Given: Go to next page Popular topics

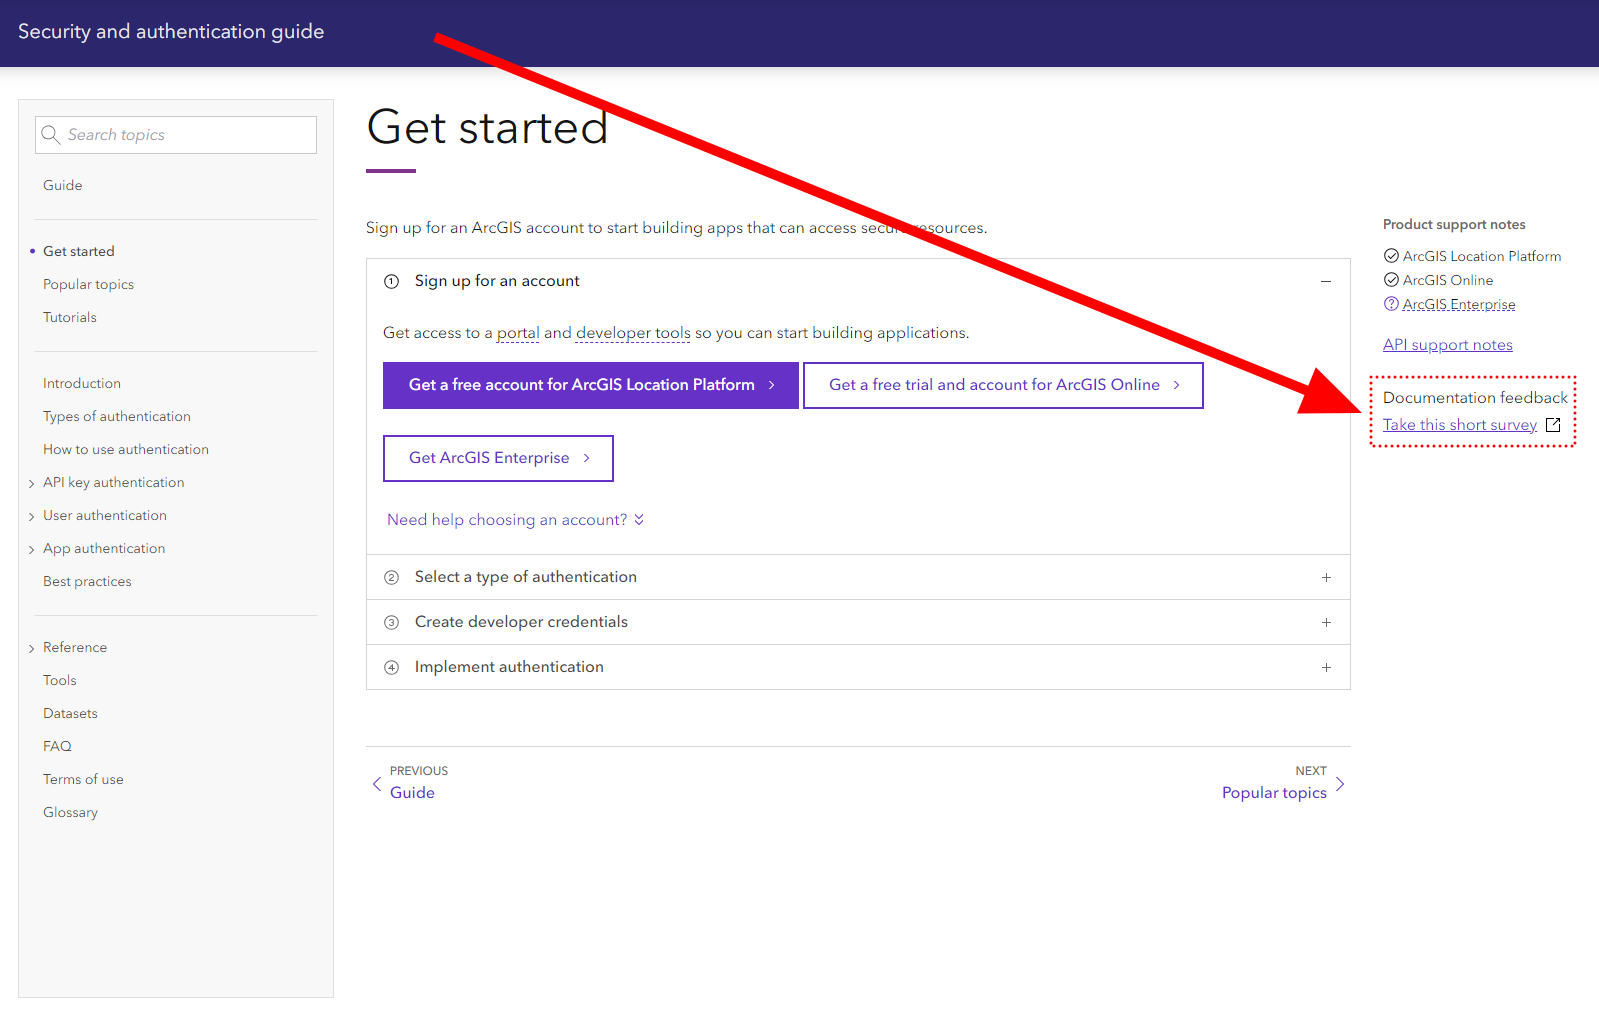Looking at the screenshot, I should click(x=1274, y=792).
